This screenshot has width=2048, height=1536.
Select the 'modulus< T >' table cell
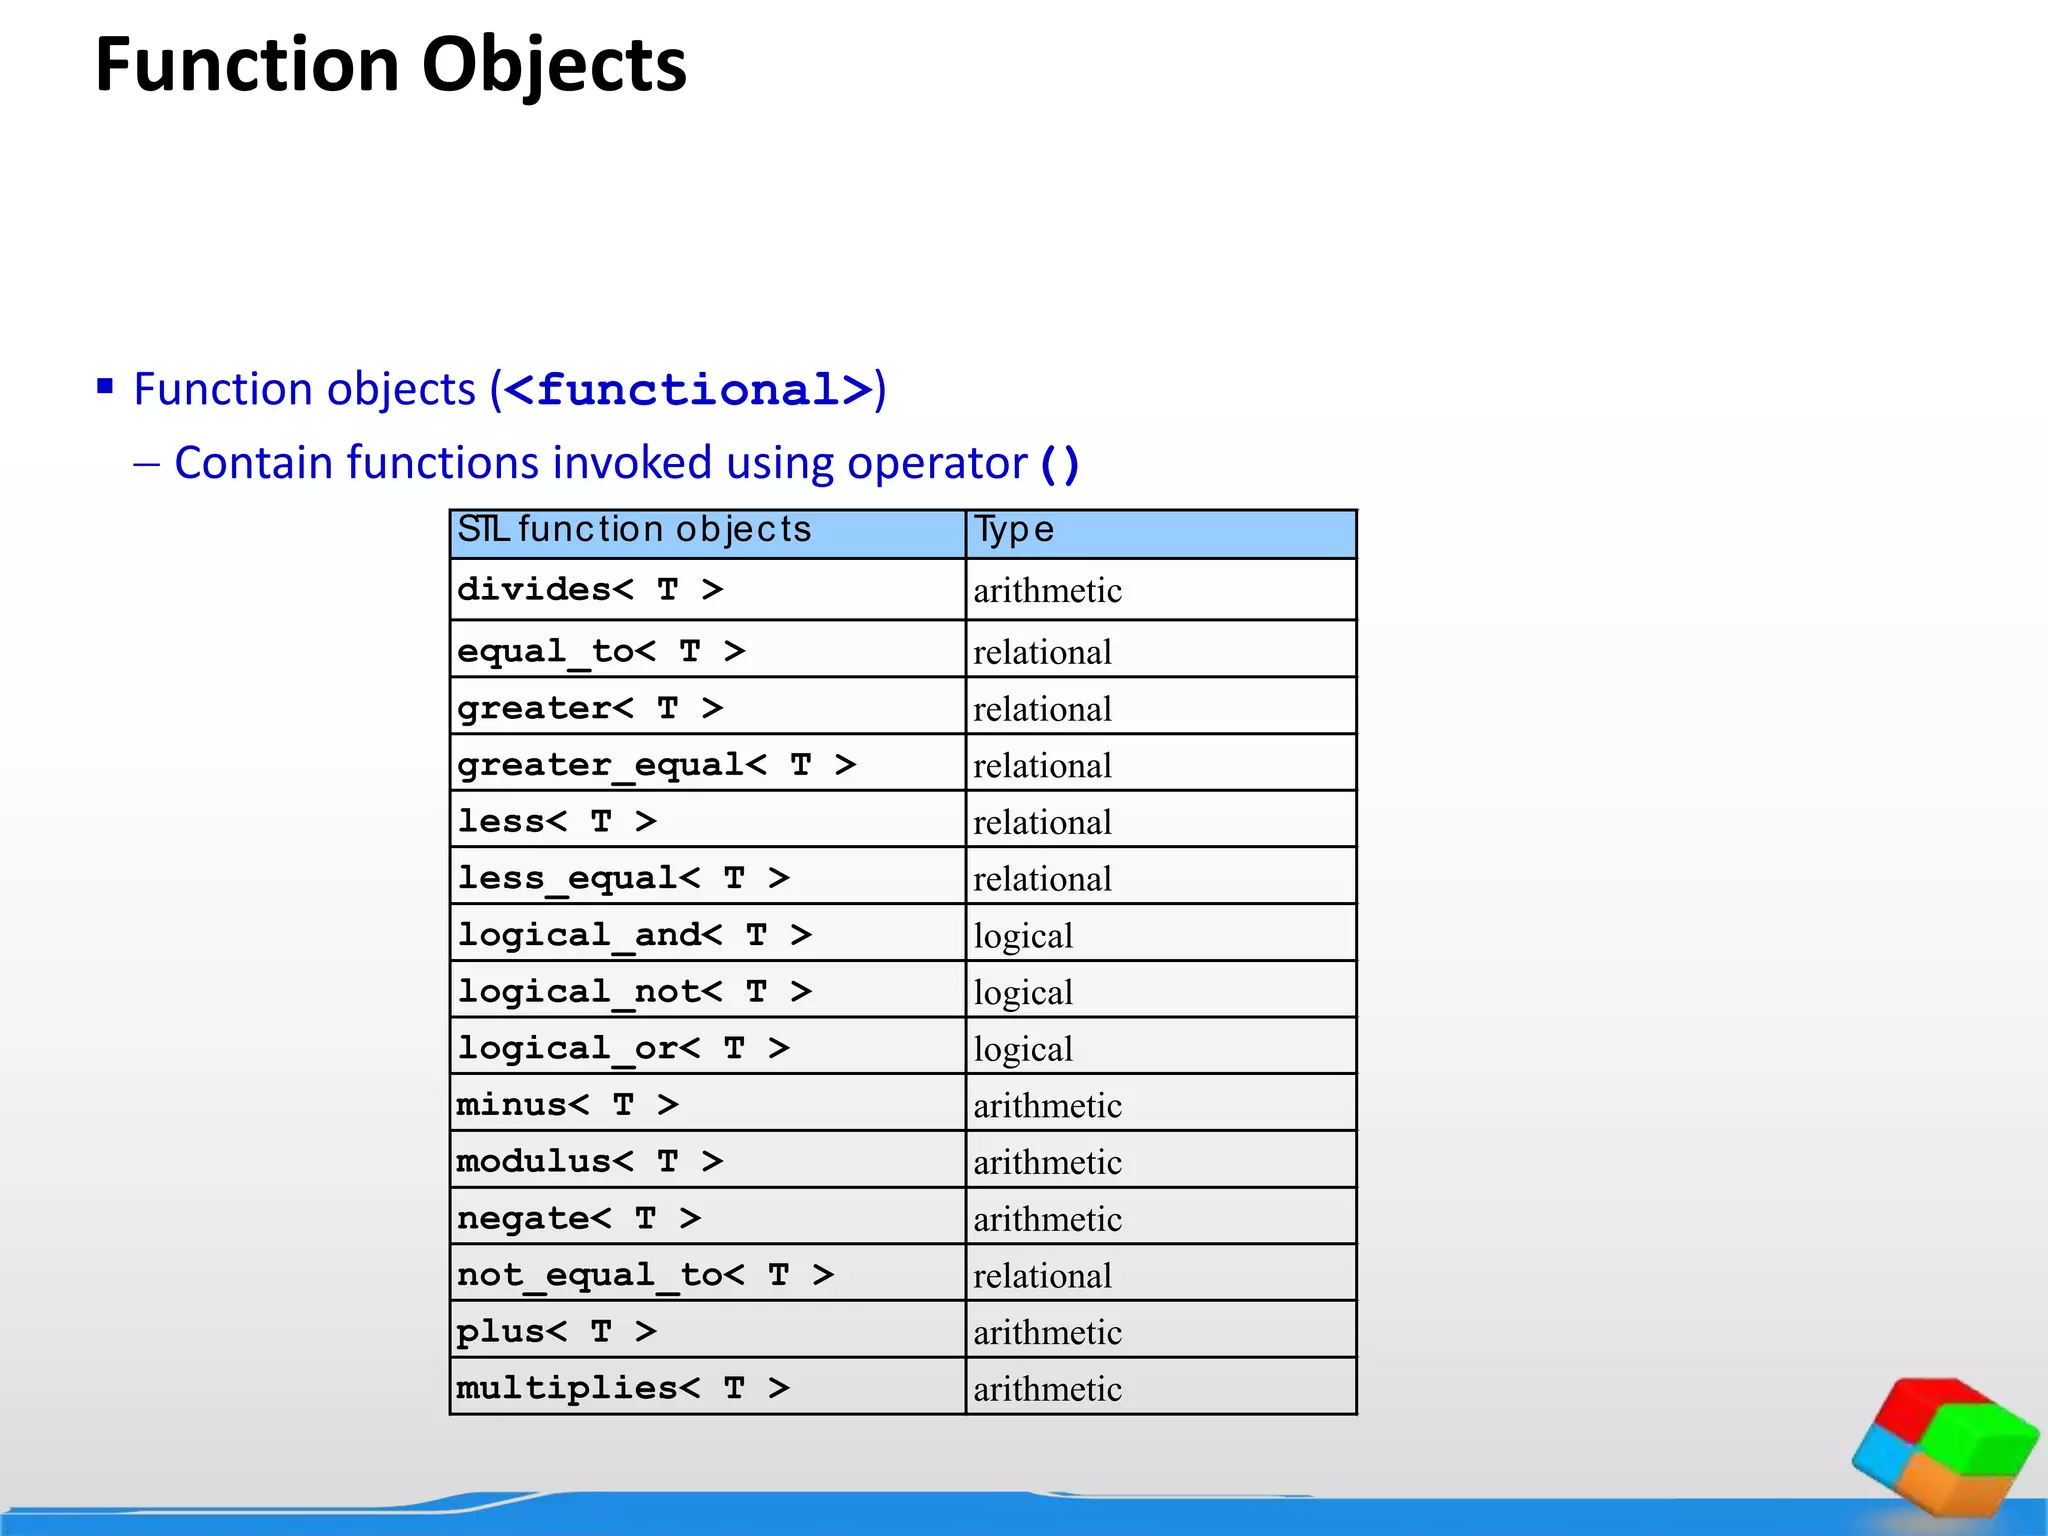(x=708, y=1160)
